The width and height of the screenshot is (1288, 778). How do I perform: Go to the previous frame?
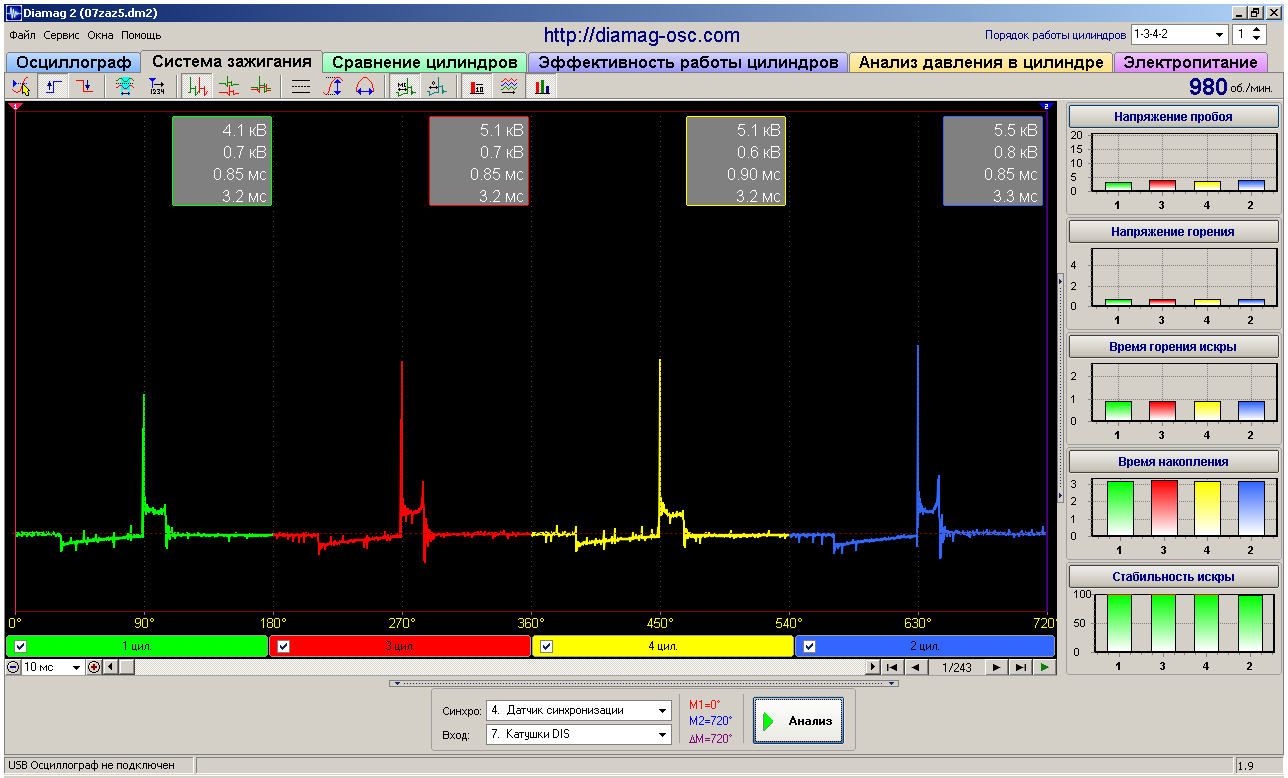pyautogui.click(x=914, y=667)
